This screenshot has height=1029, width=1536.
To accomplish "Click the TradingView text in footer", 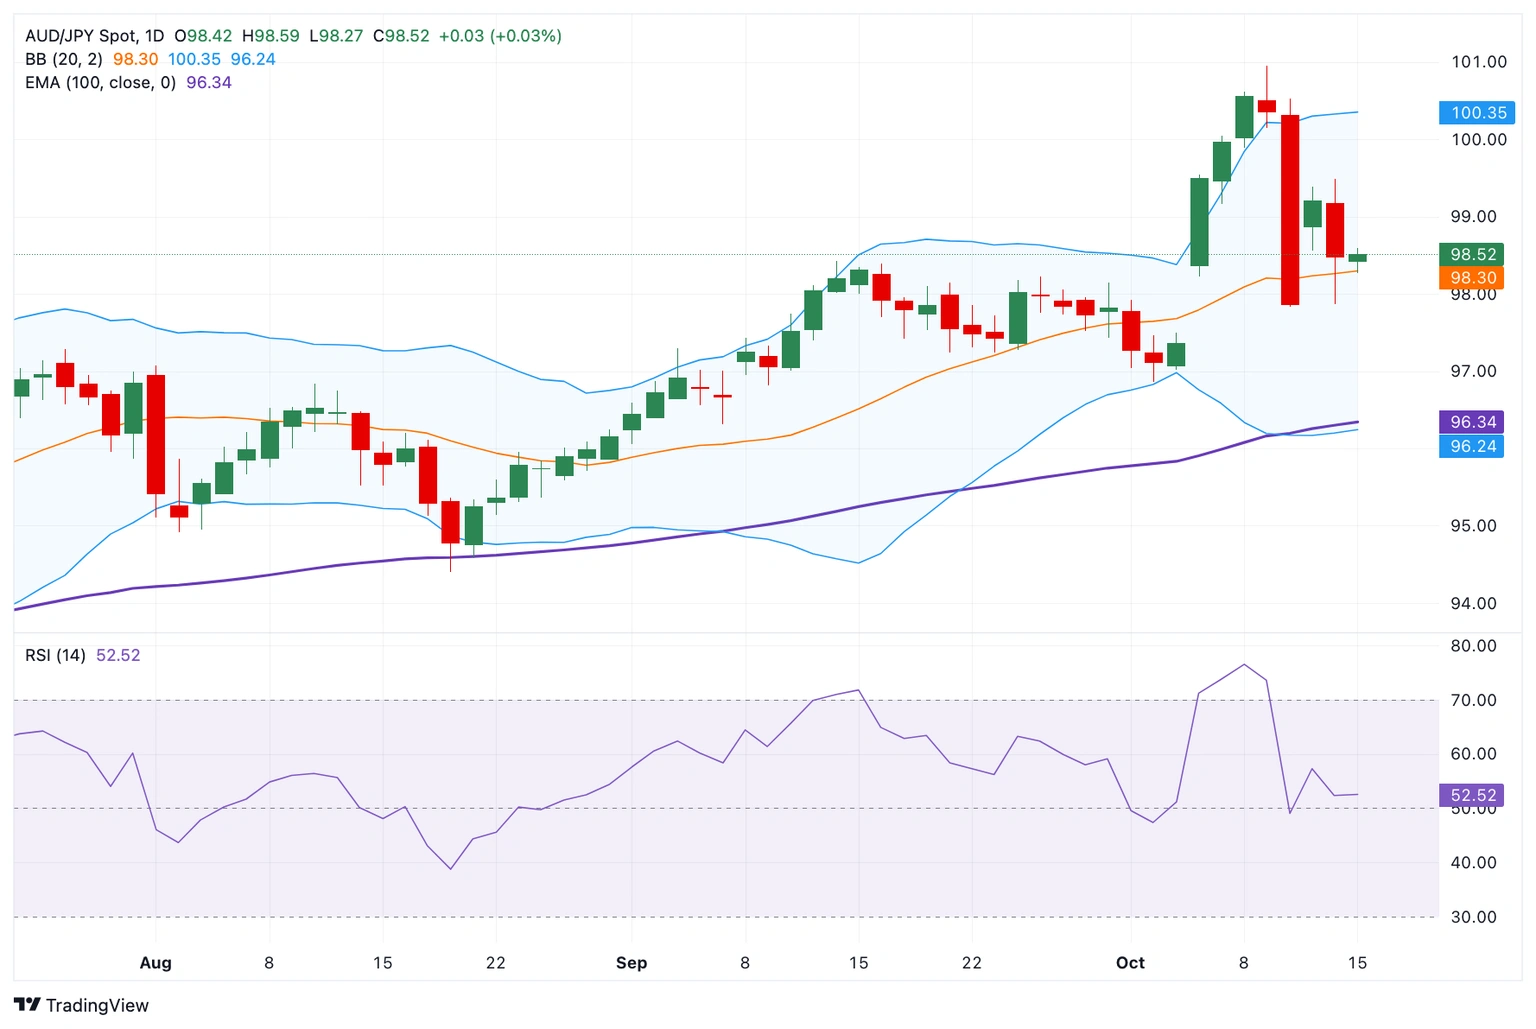I will 97,1006.
